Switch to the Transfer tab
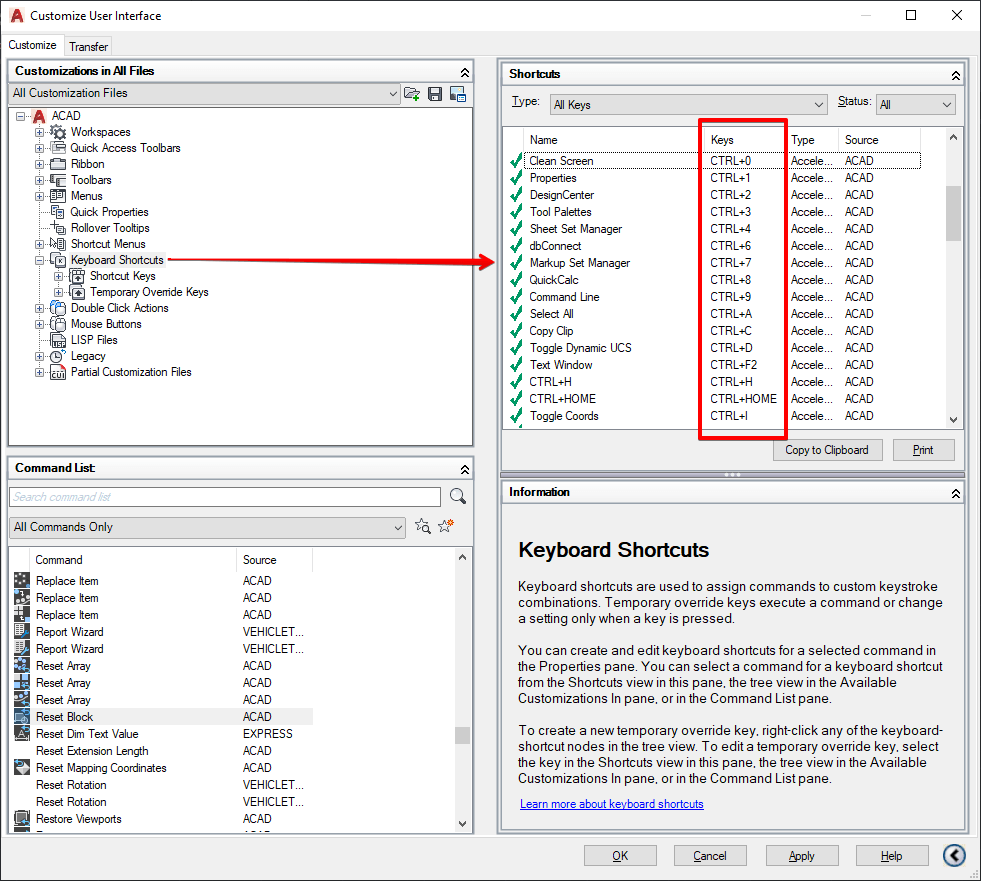The height and width of the screenshot is (881, 981). 88,46
